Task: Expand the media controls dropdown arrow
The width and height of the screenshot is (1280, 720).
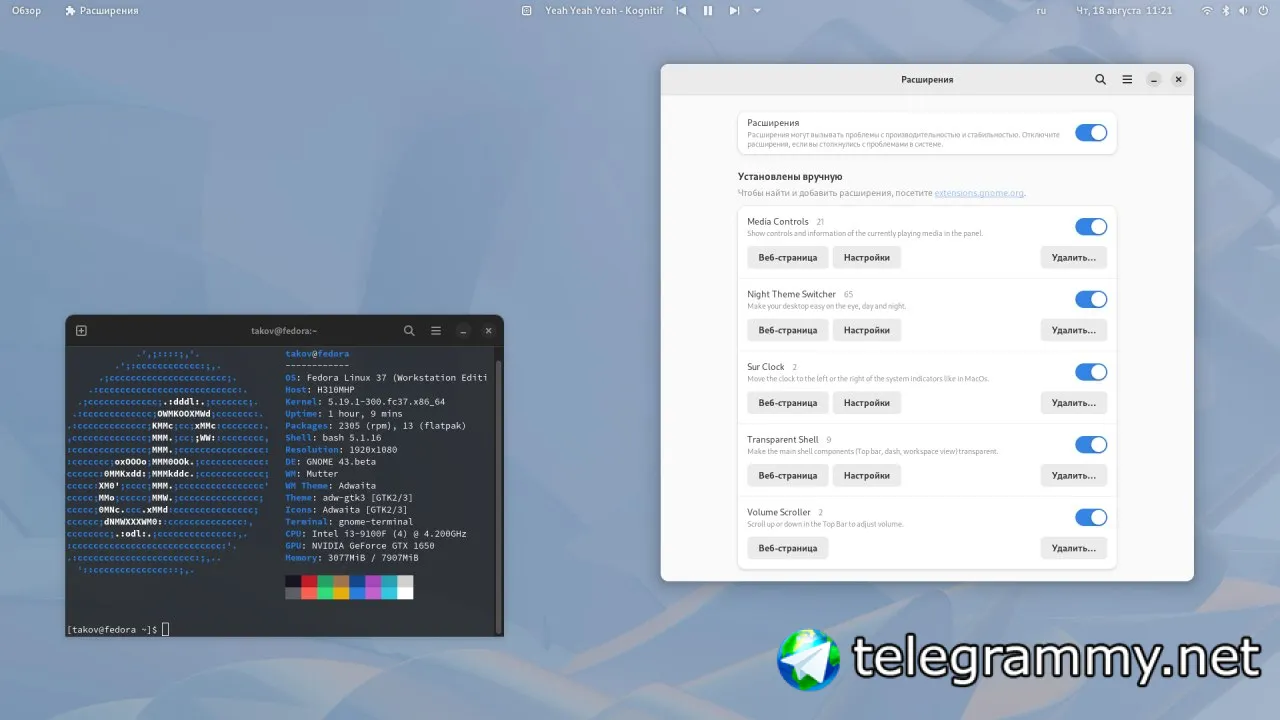Action: pyautogui.click(x=757, y=10)
